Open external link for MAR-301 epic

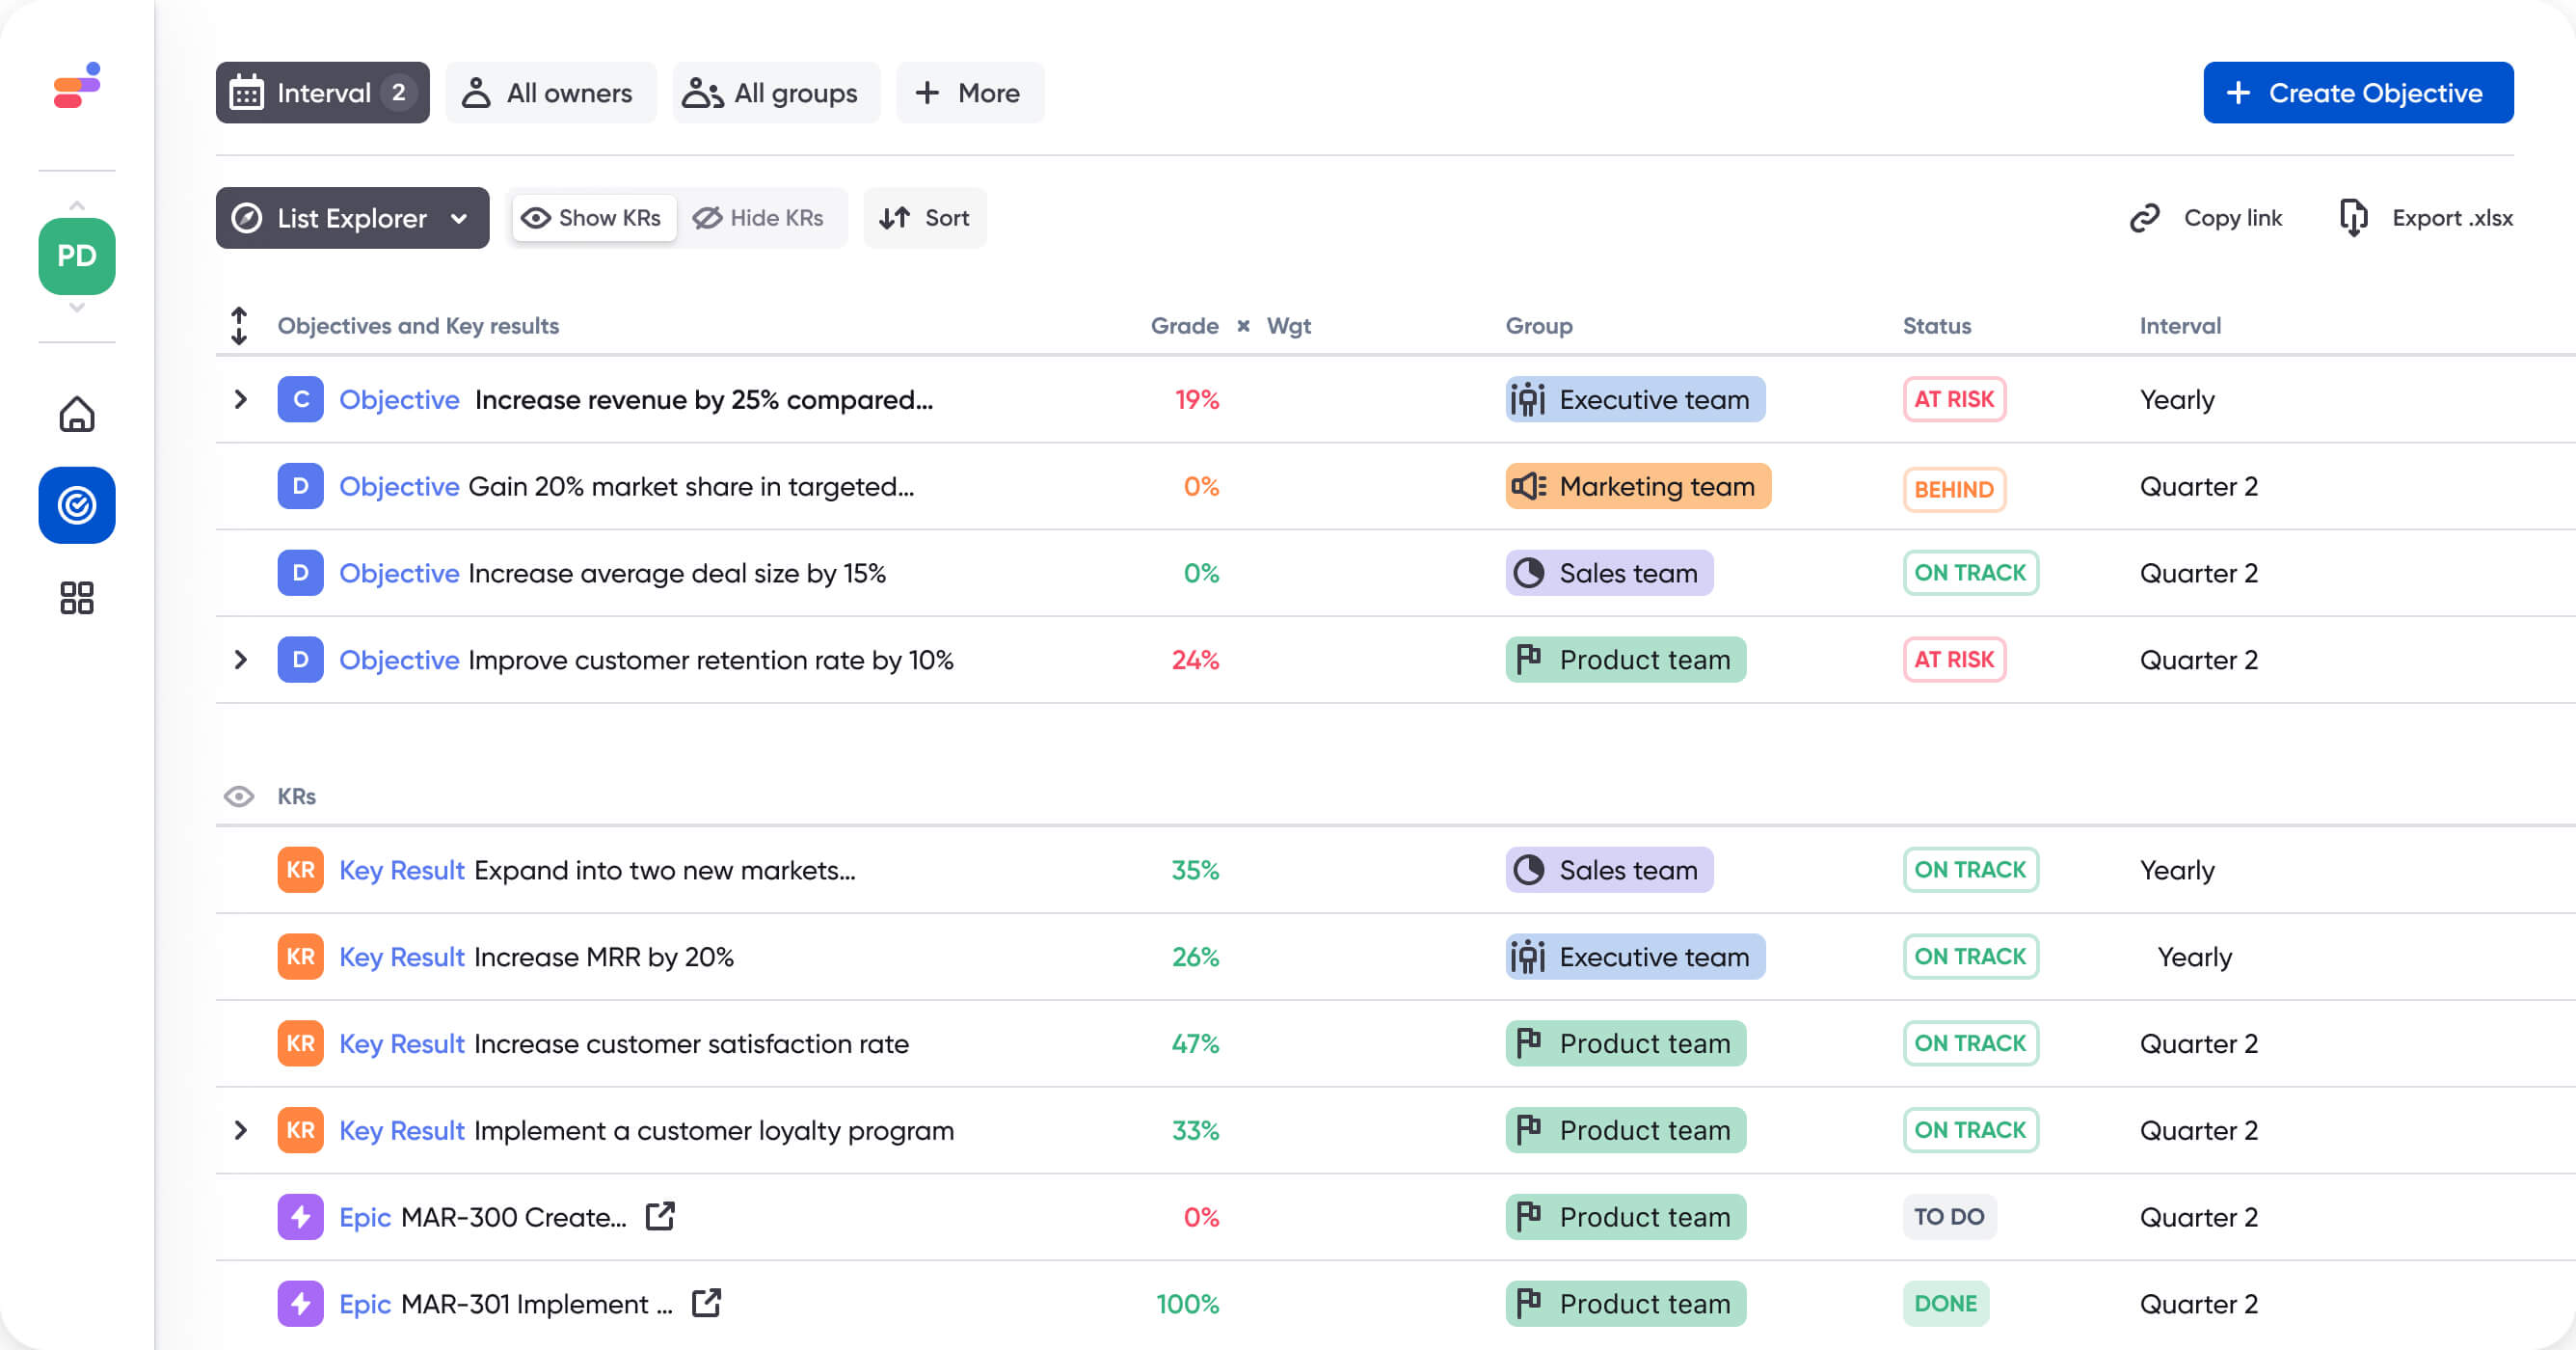click(706, 1303)
